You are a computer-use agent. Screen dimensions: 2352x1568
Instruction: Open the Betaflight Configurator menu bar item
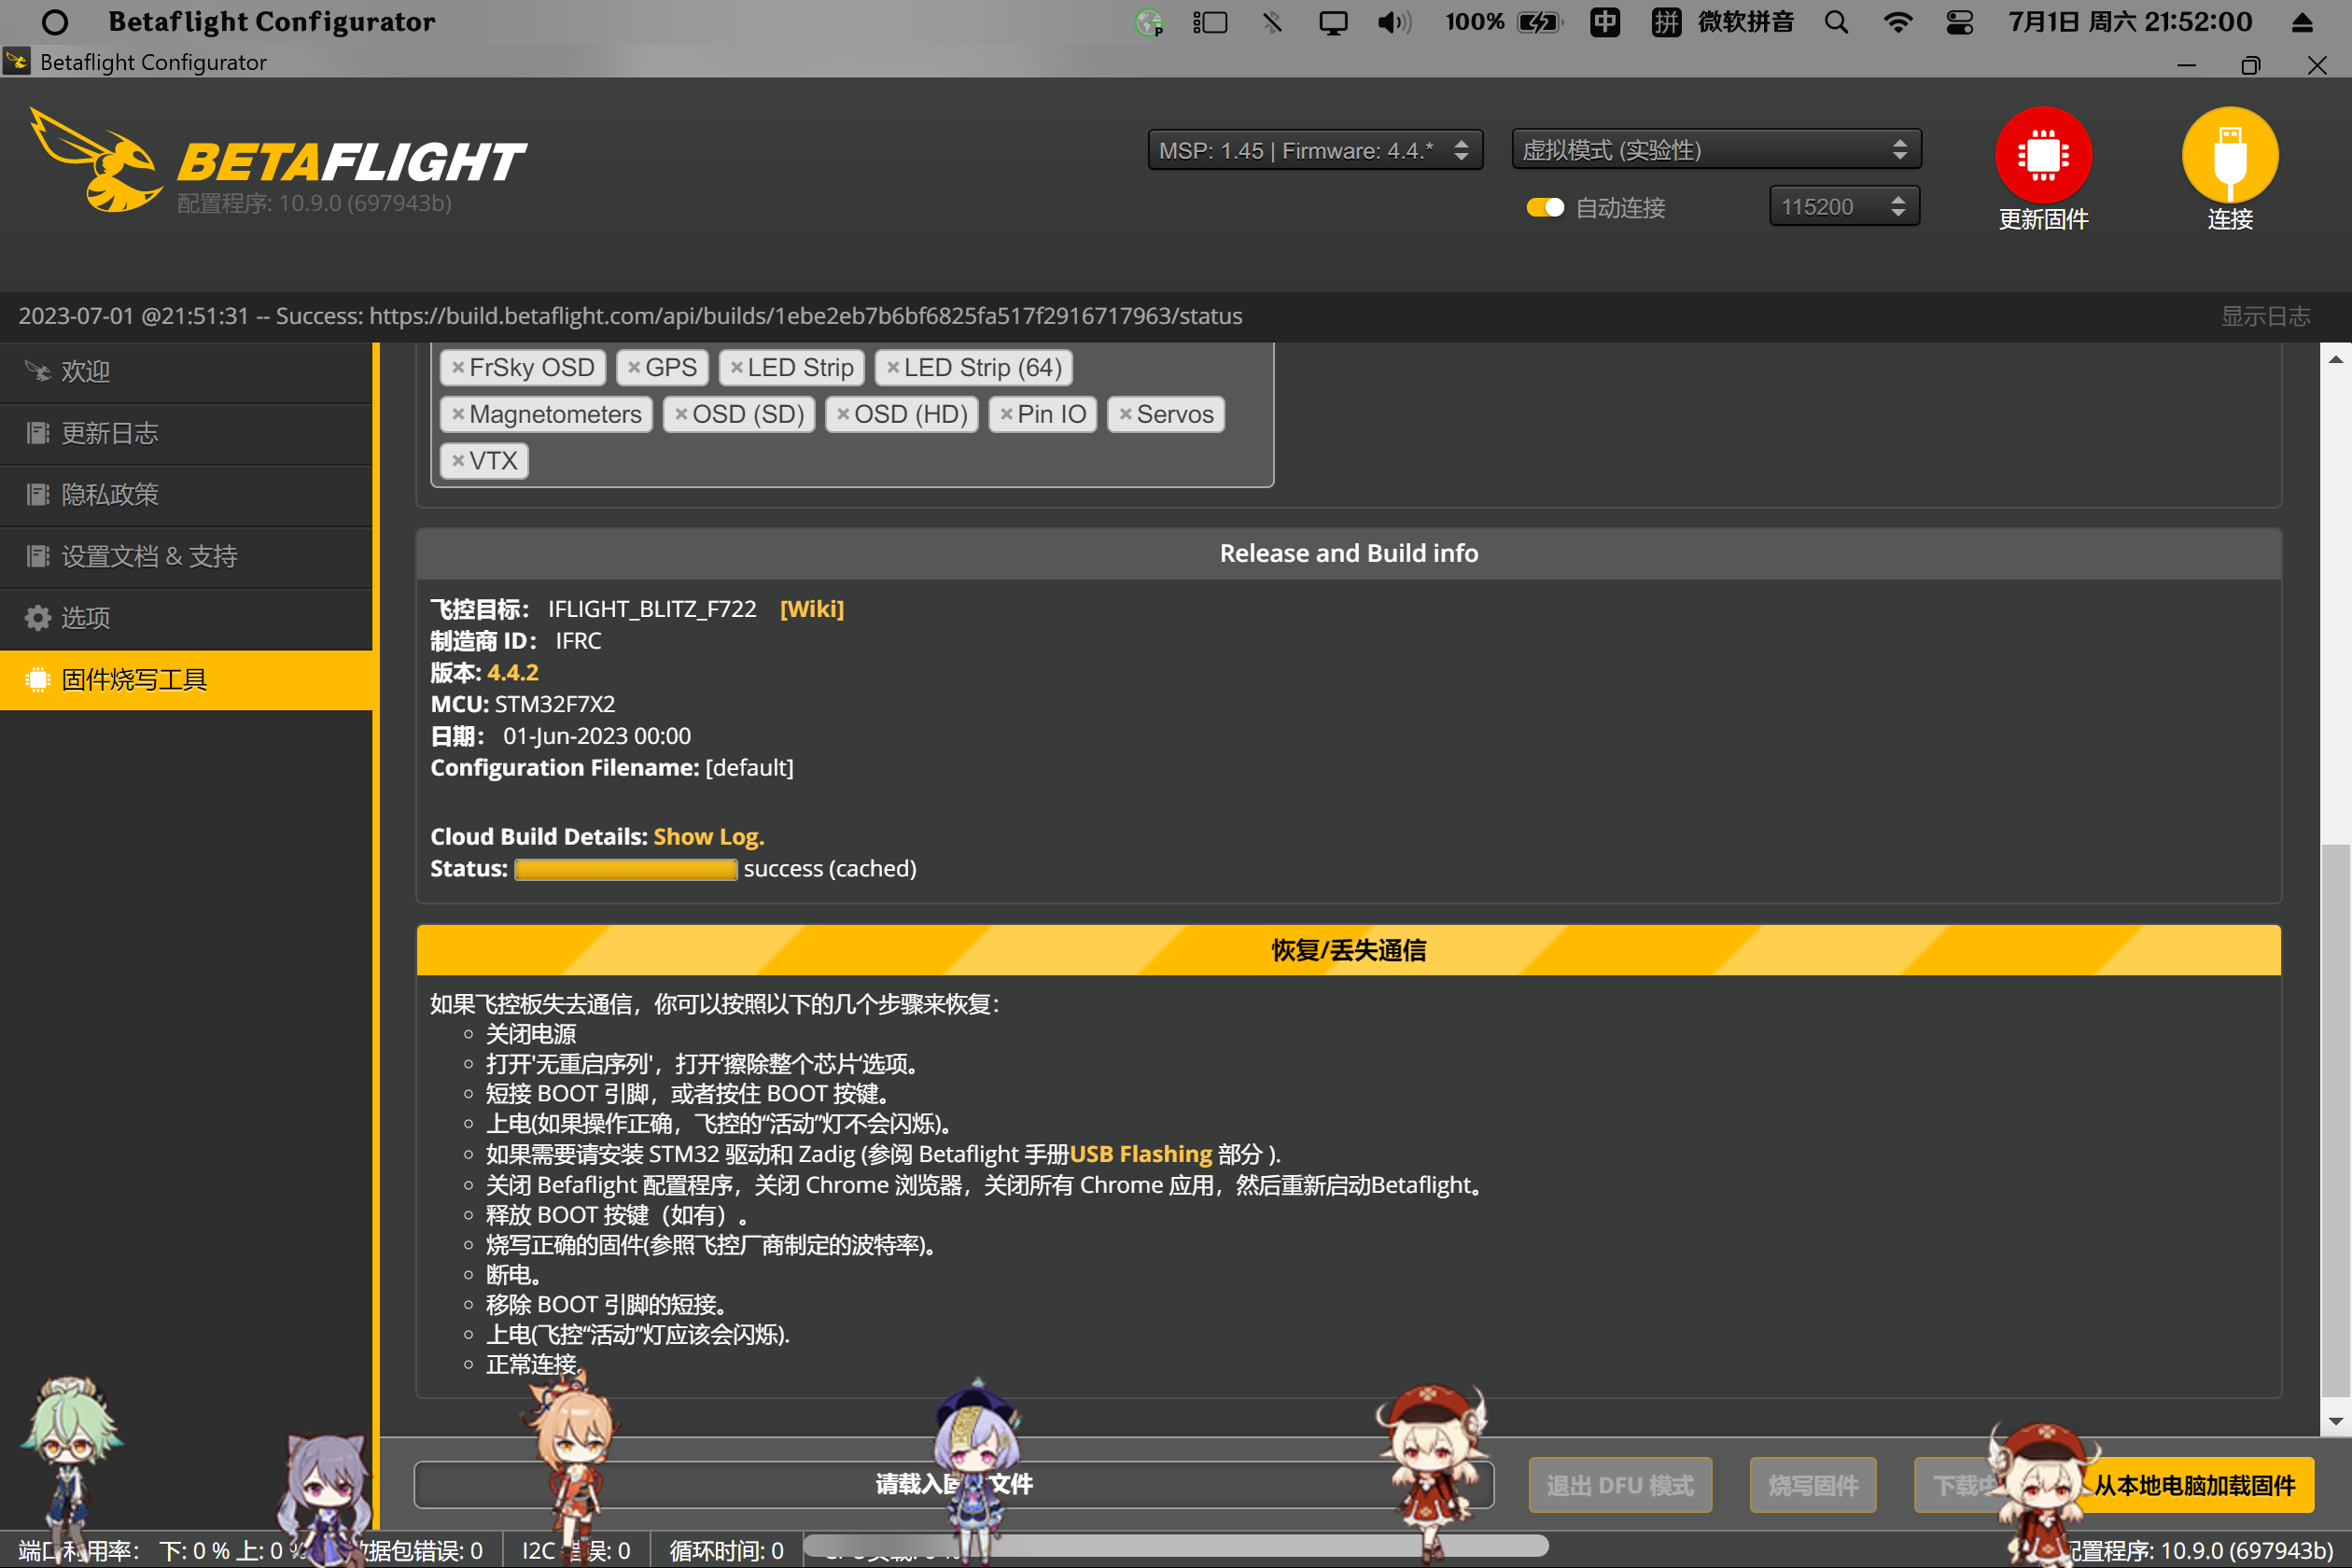click(272, 22)
